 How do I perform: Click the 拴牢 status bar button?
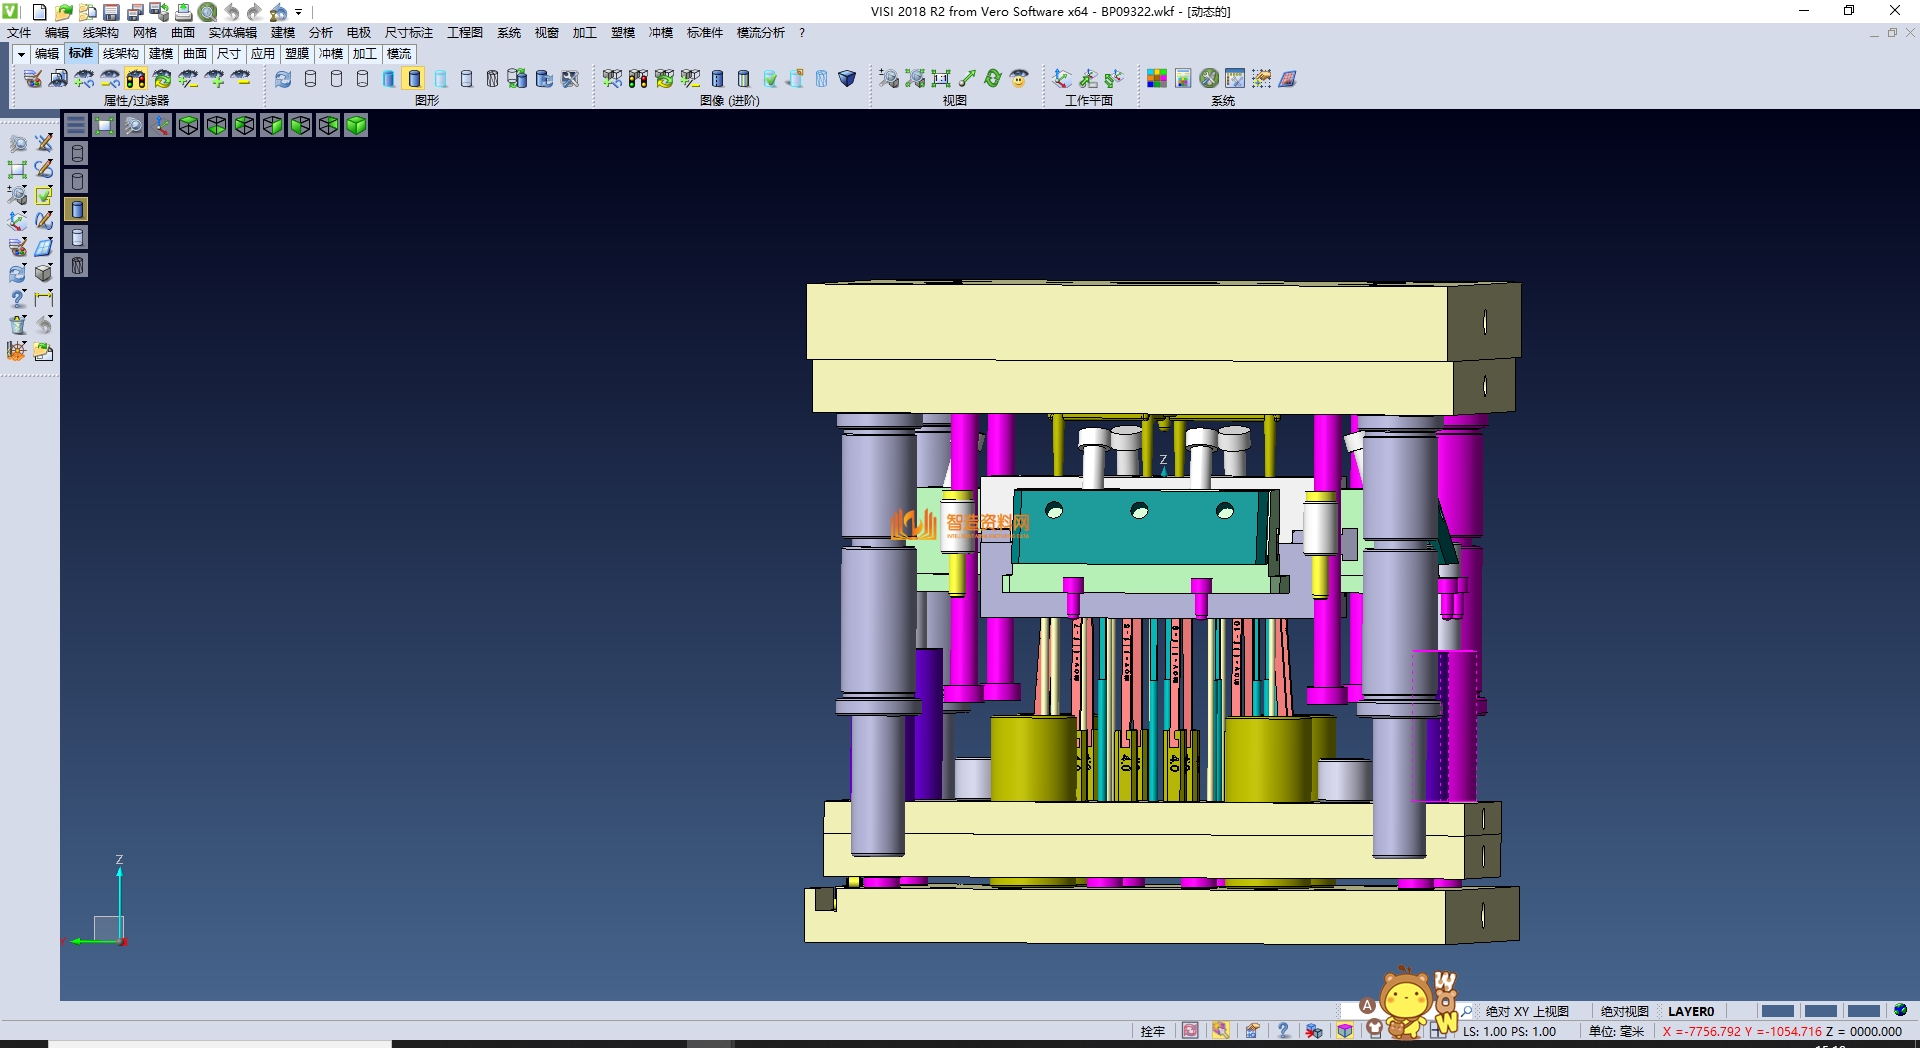tap(1152, 1031)
